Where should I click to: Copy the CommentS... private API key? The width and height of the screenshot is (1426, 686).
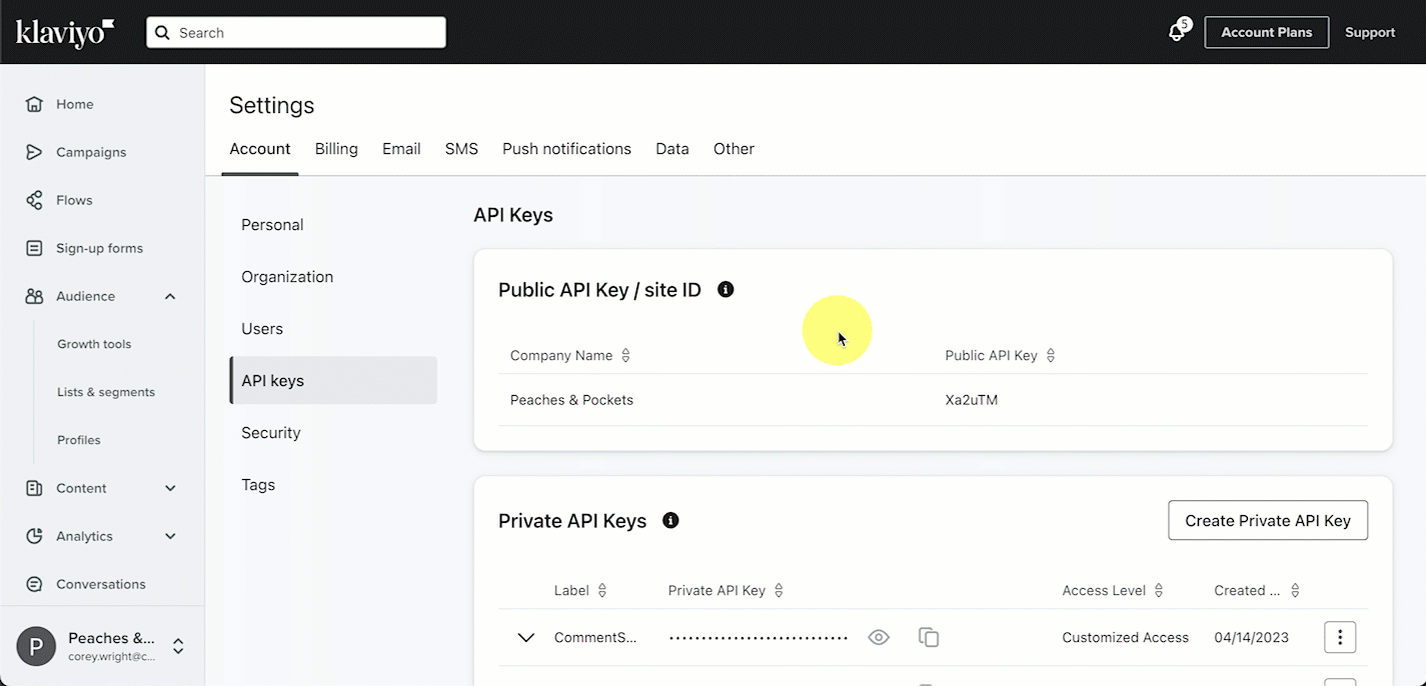click(929, 637)
